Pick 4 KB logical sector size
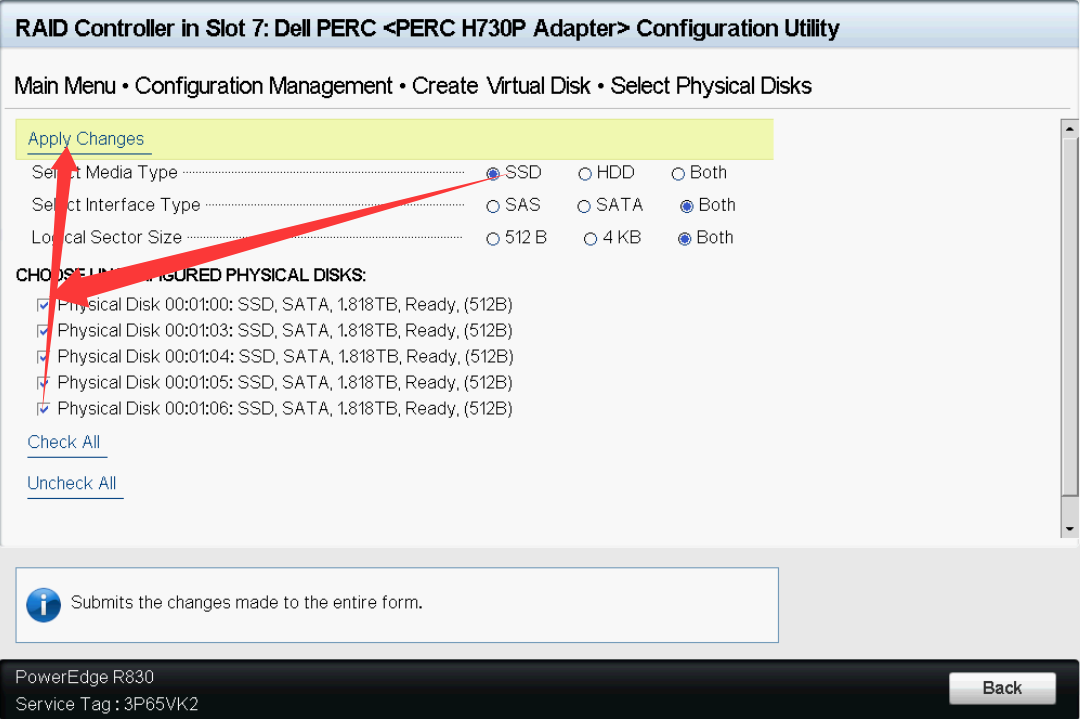The width and height of the screenshot is (1080, 719). (x=590, y=239)
